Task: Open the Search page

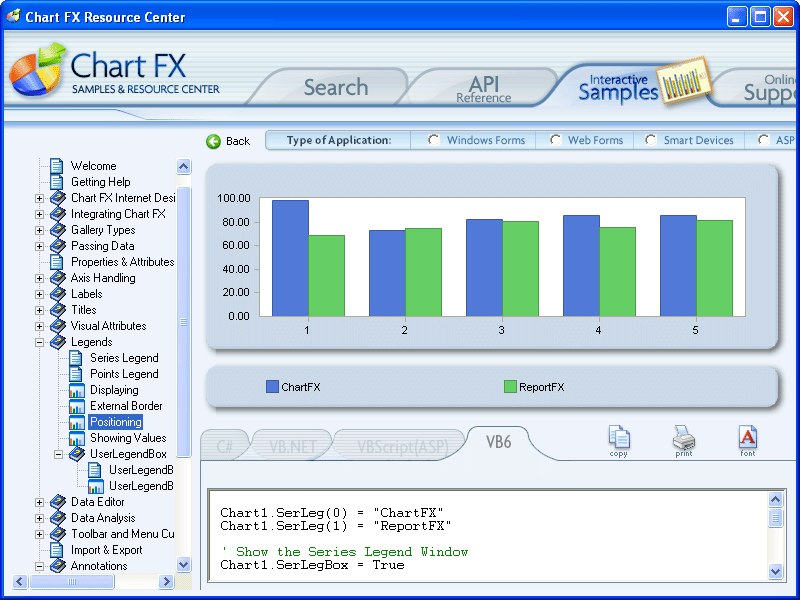Action: [x=335, y=87]
